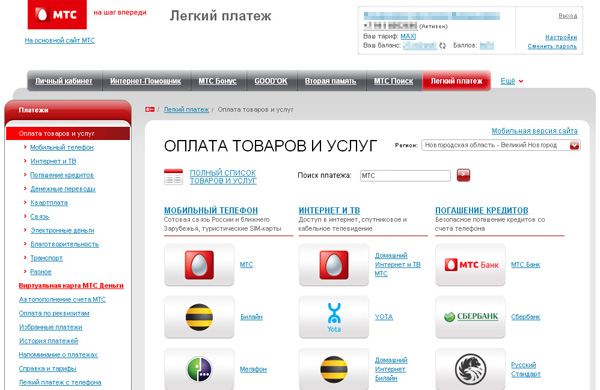Viewport: 600px width, 390px height.
Task: Open the Личный кабинет tab
Action: click(64, 81)
